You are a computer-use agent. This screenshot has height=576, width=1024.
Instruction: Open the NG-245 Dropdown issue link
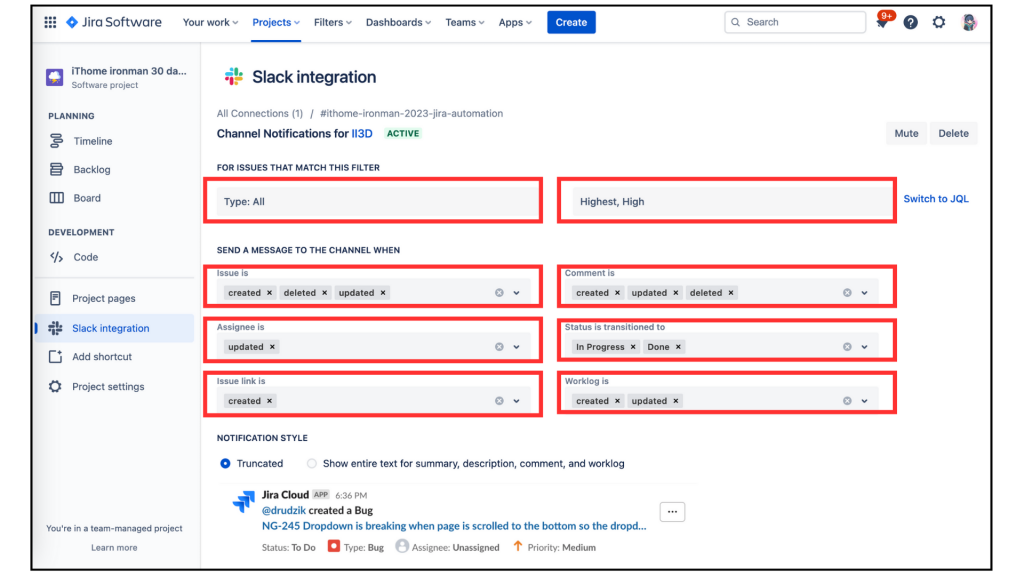(x=454, y=526)
